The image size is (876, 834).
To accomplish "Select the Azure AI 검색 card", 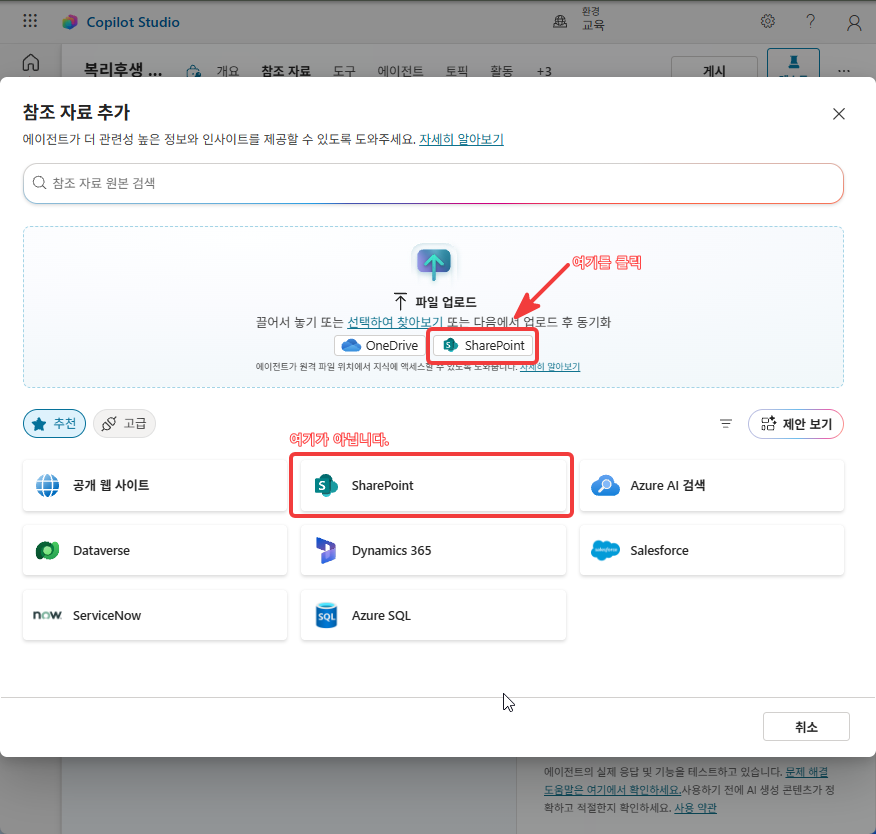I will click(x=712, y=485).
